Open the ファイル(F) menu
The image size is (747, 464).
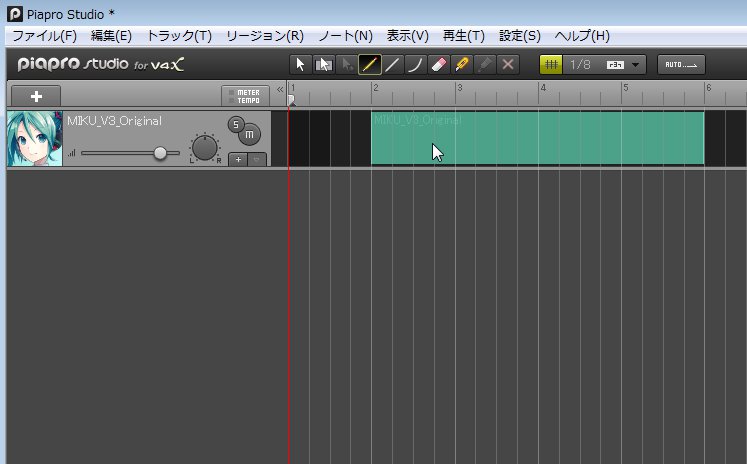click(44, 36)
